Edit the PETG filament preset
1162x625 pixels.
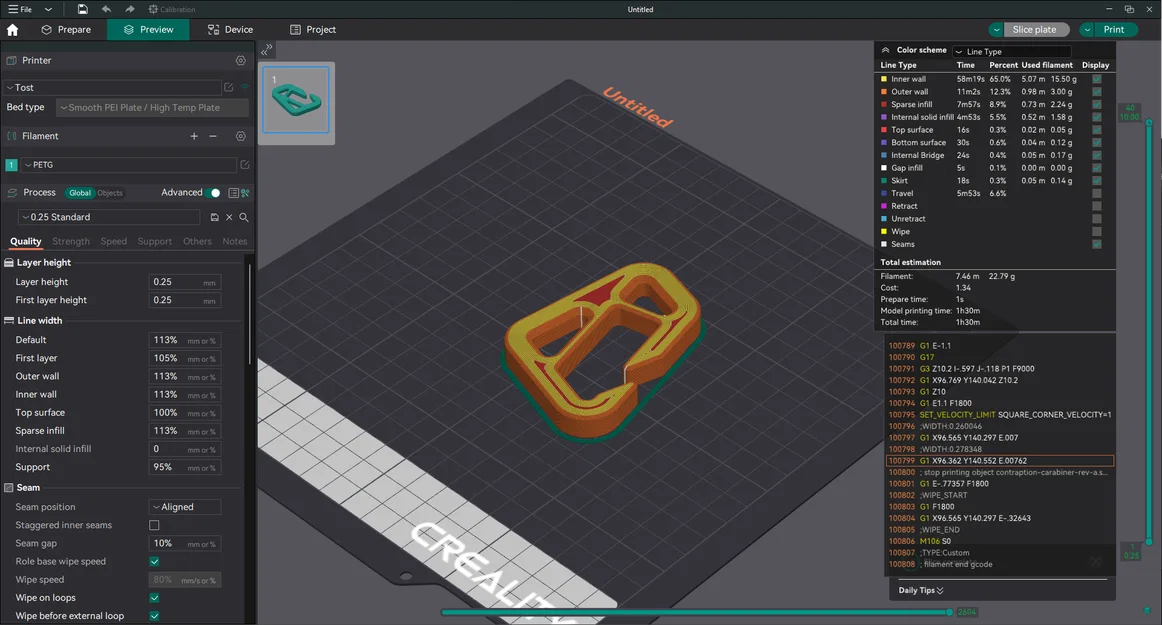[x=245, y=165]
